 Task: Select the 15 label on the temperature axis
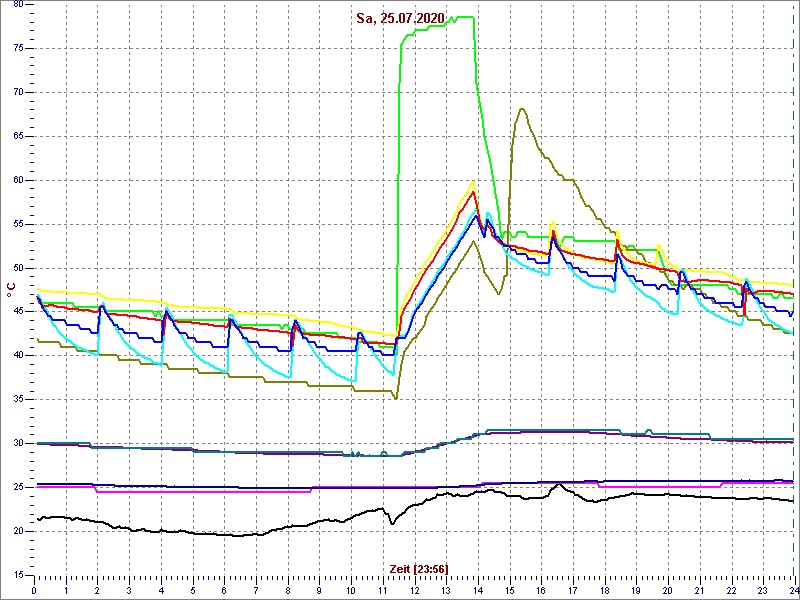(x=18, y=576)
